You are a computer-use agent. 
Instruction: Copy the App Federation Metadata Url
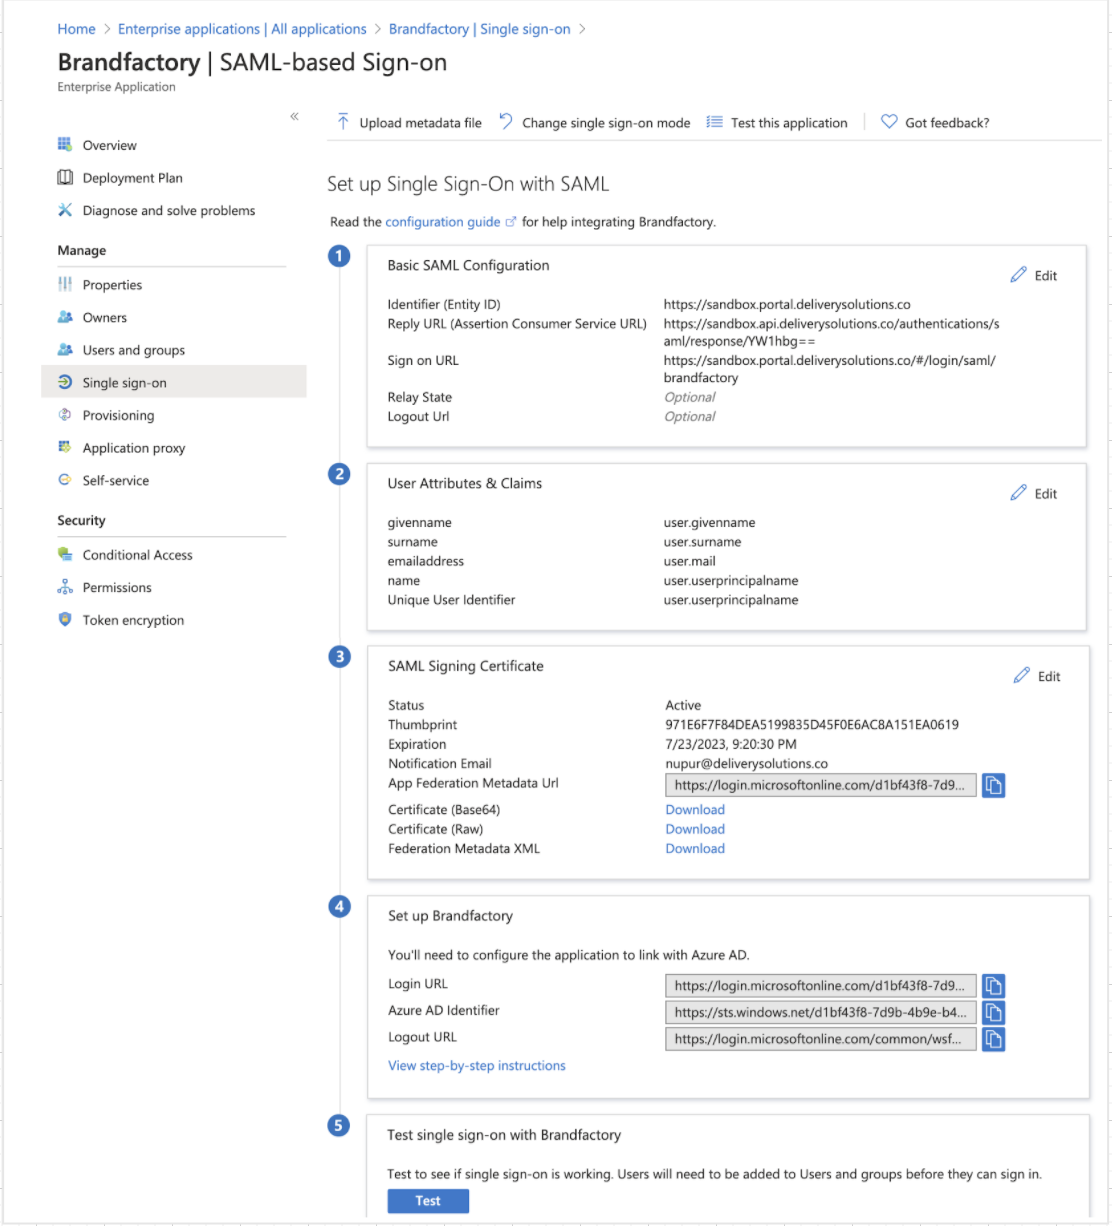tap(993, 786)
